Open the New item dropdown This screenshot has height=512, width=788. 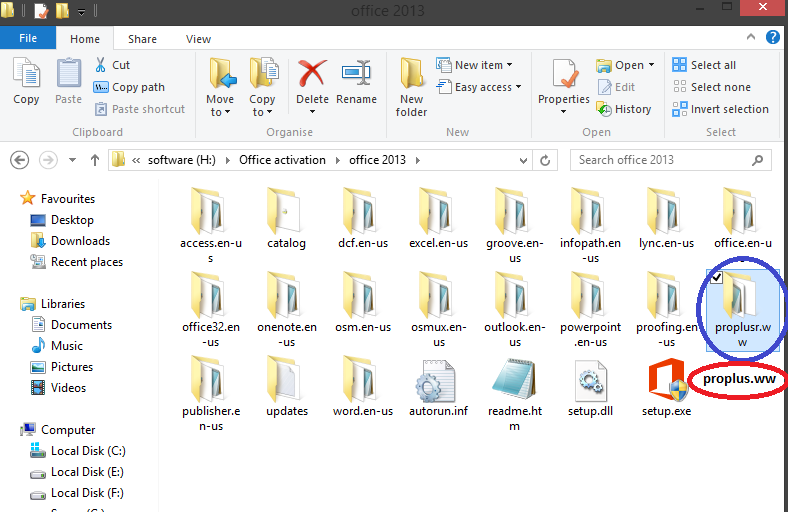click(483, 65)
